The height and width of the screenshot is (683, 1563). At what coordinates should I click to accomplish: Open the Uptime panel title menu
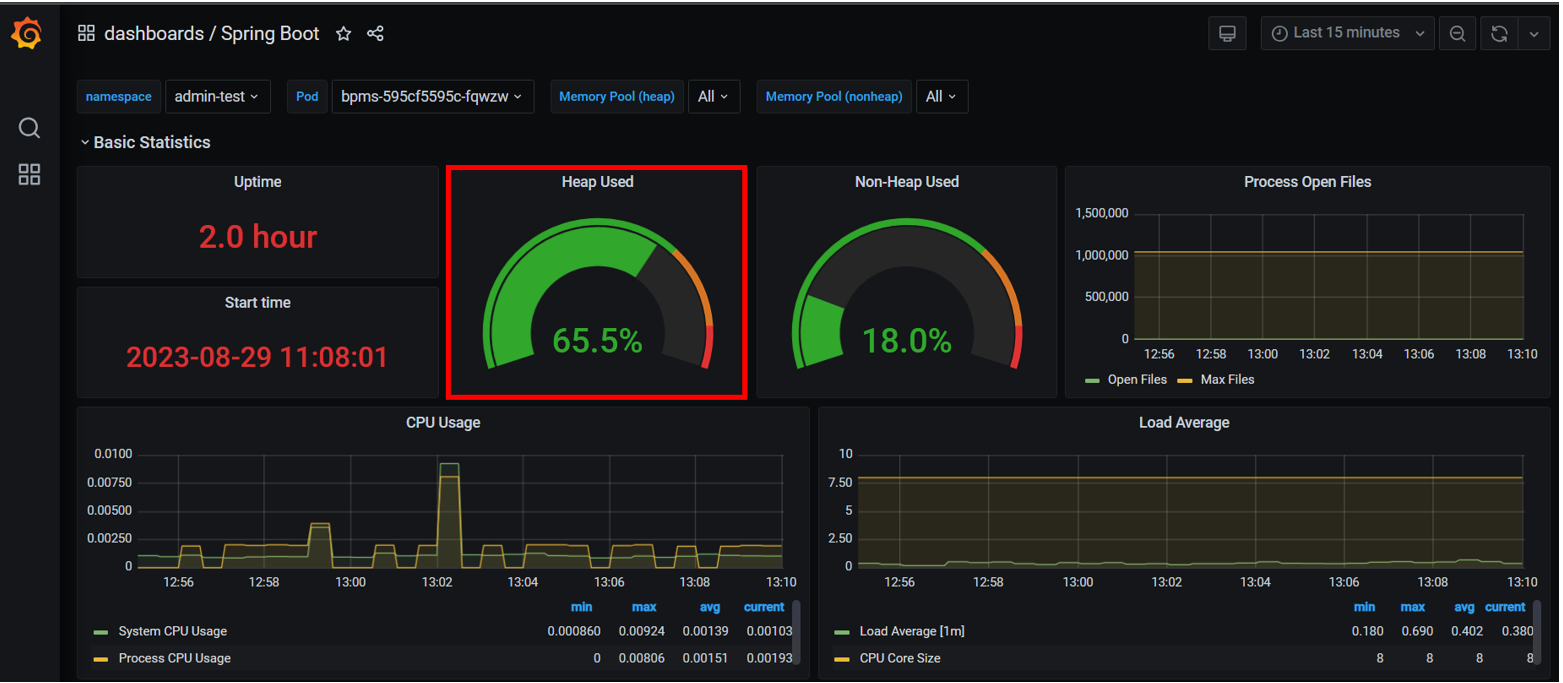(x=258, y=182)
